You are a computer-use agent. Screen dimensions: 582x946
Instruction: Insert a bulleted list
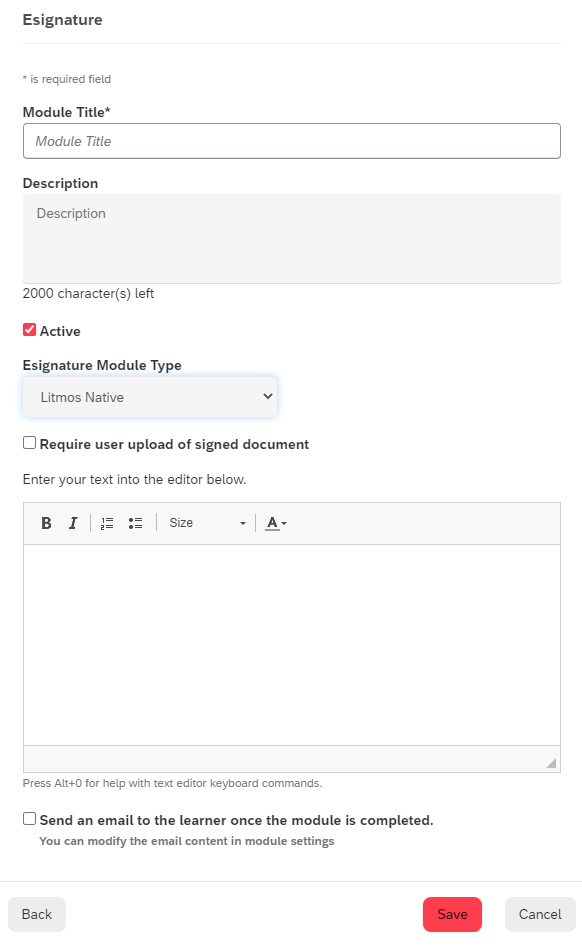(x=135, y=523)
